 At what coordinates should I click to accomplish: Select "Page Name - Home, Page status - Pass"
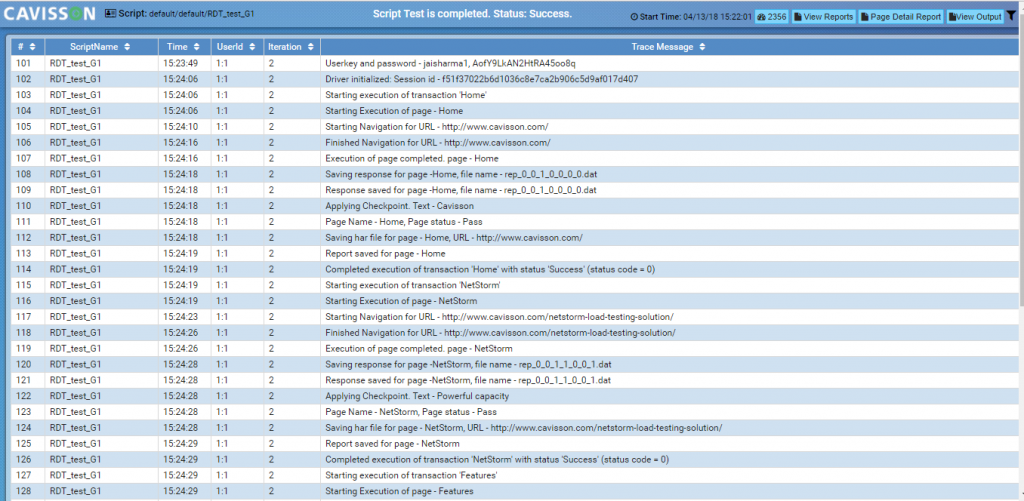(x=404, y=221)
